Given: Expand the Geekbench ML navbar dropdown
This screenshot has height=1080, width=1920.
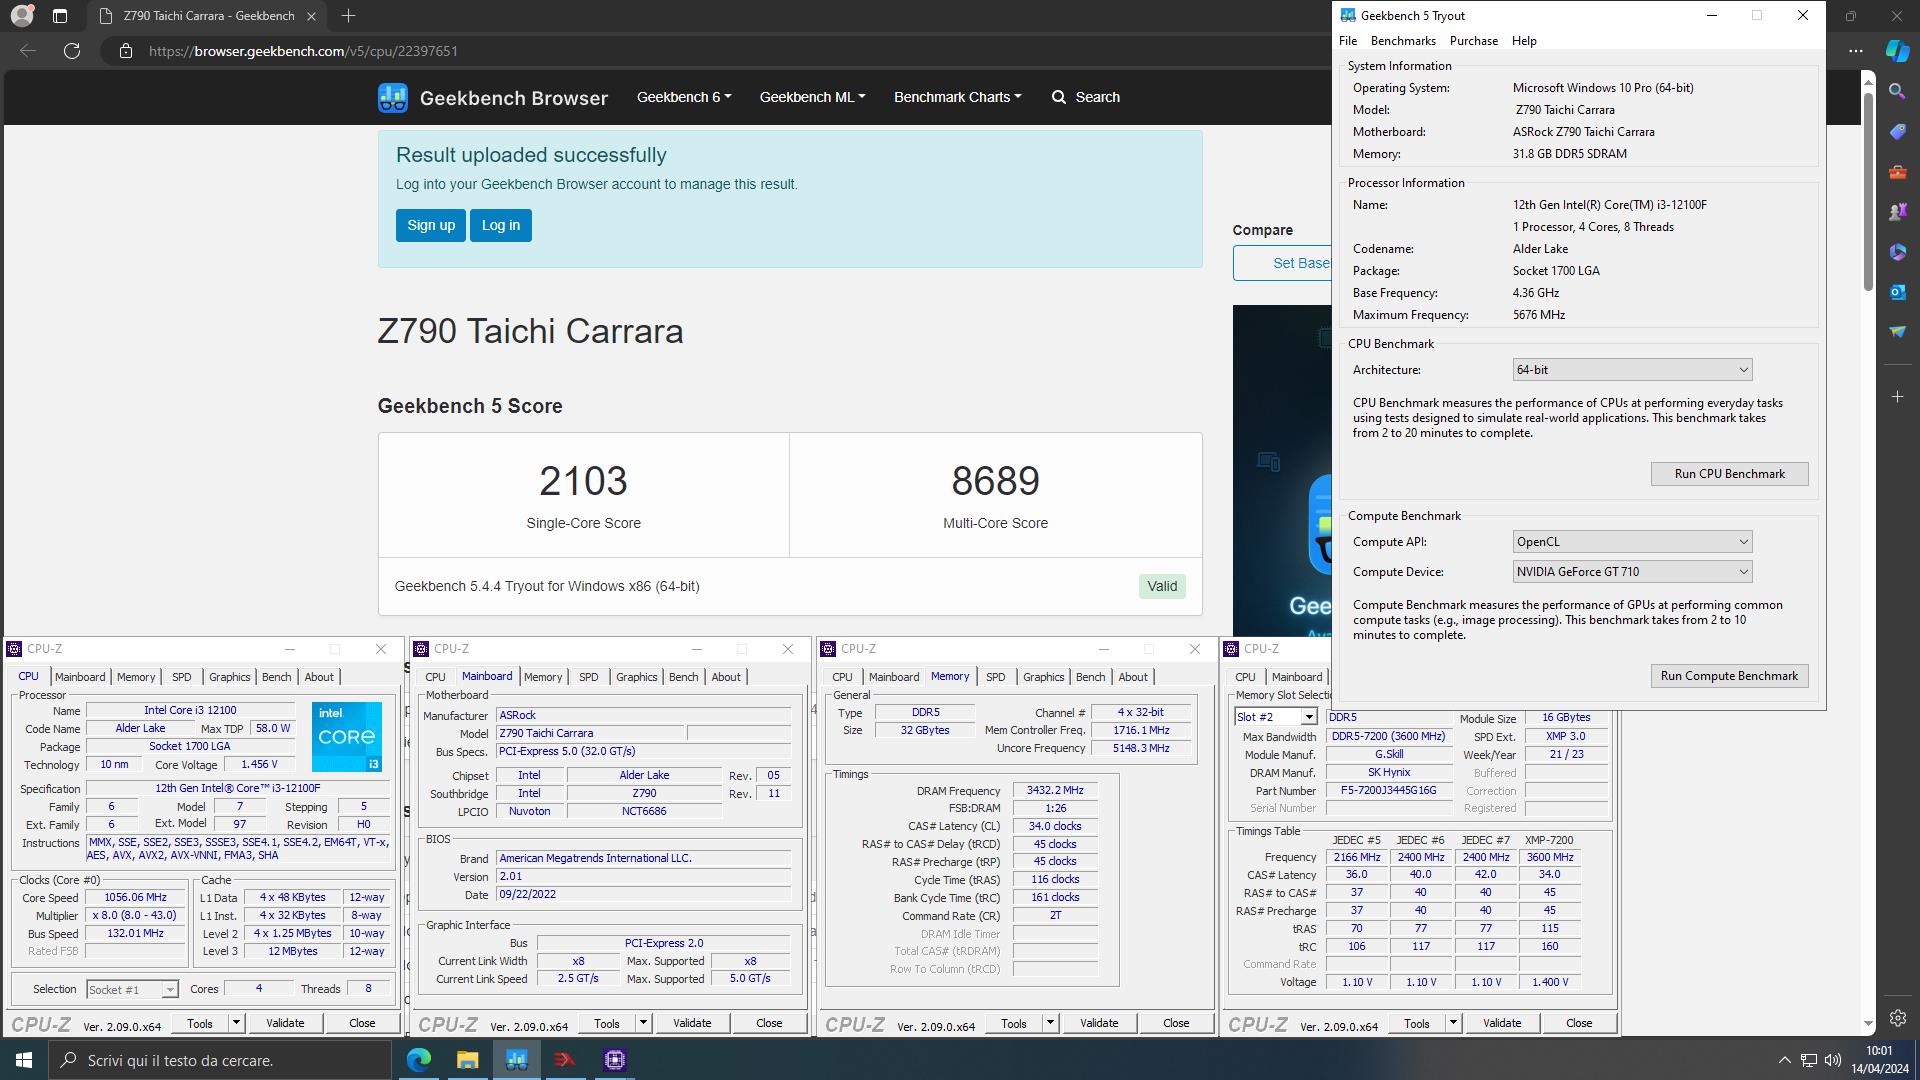Looking at the screenshot, I should coord(812,97).
